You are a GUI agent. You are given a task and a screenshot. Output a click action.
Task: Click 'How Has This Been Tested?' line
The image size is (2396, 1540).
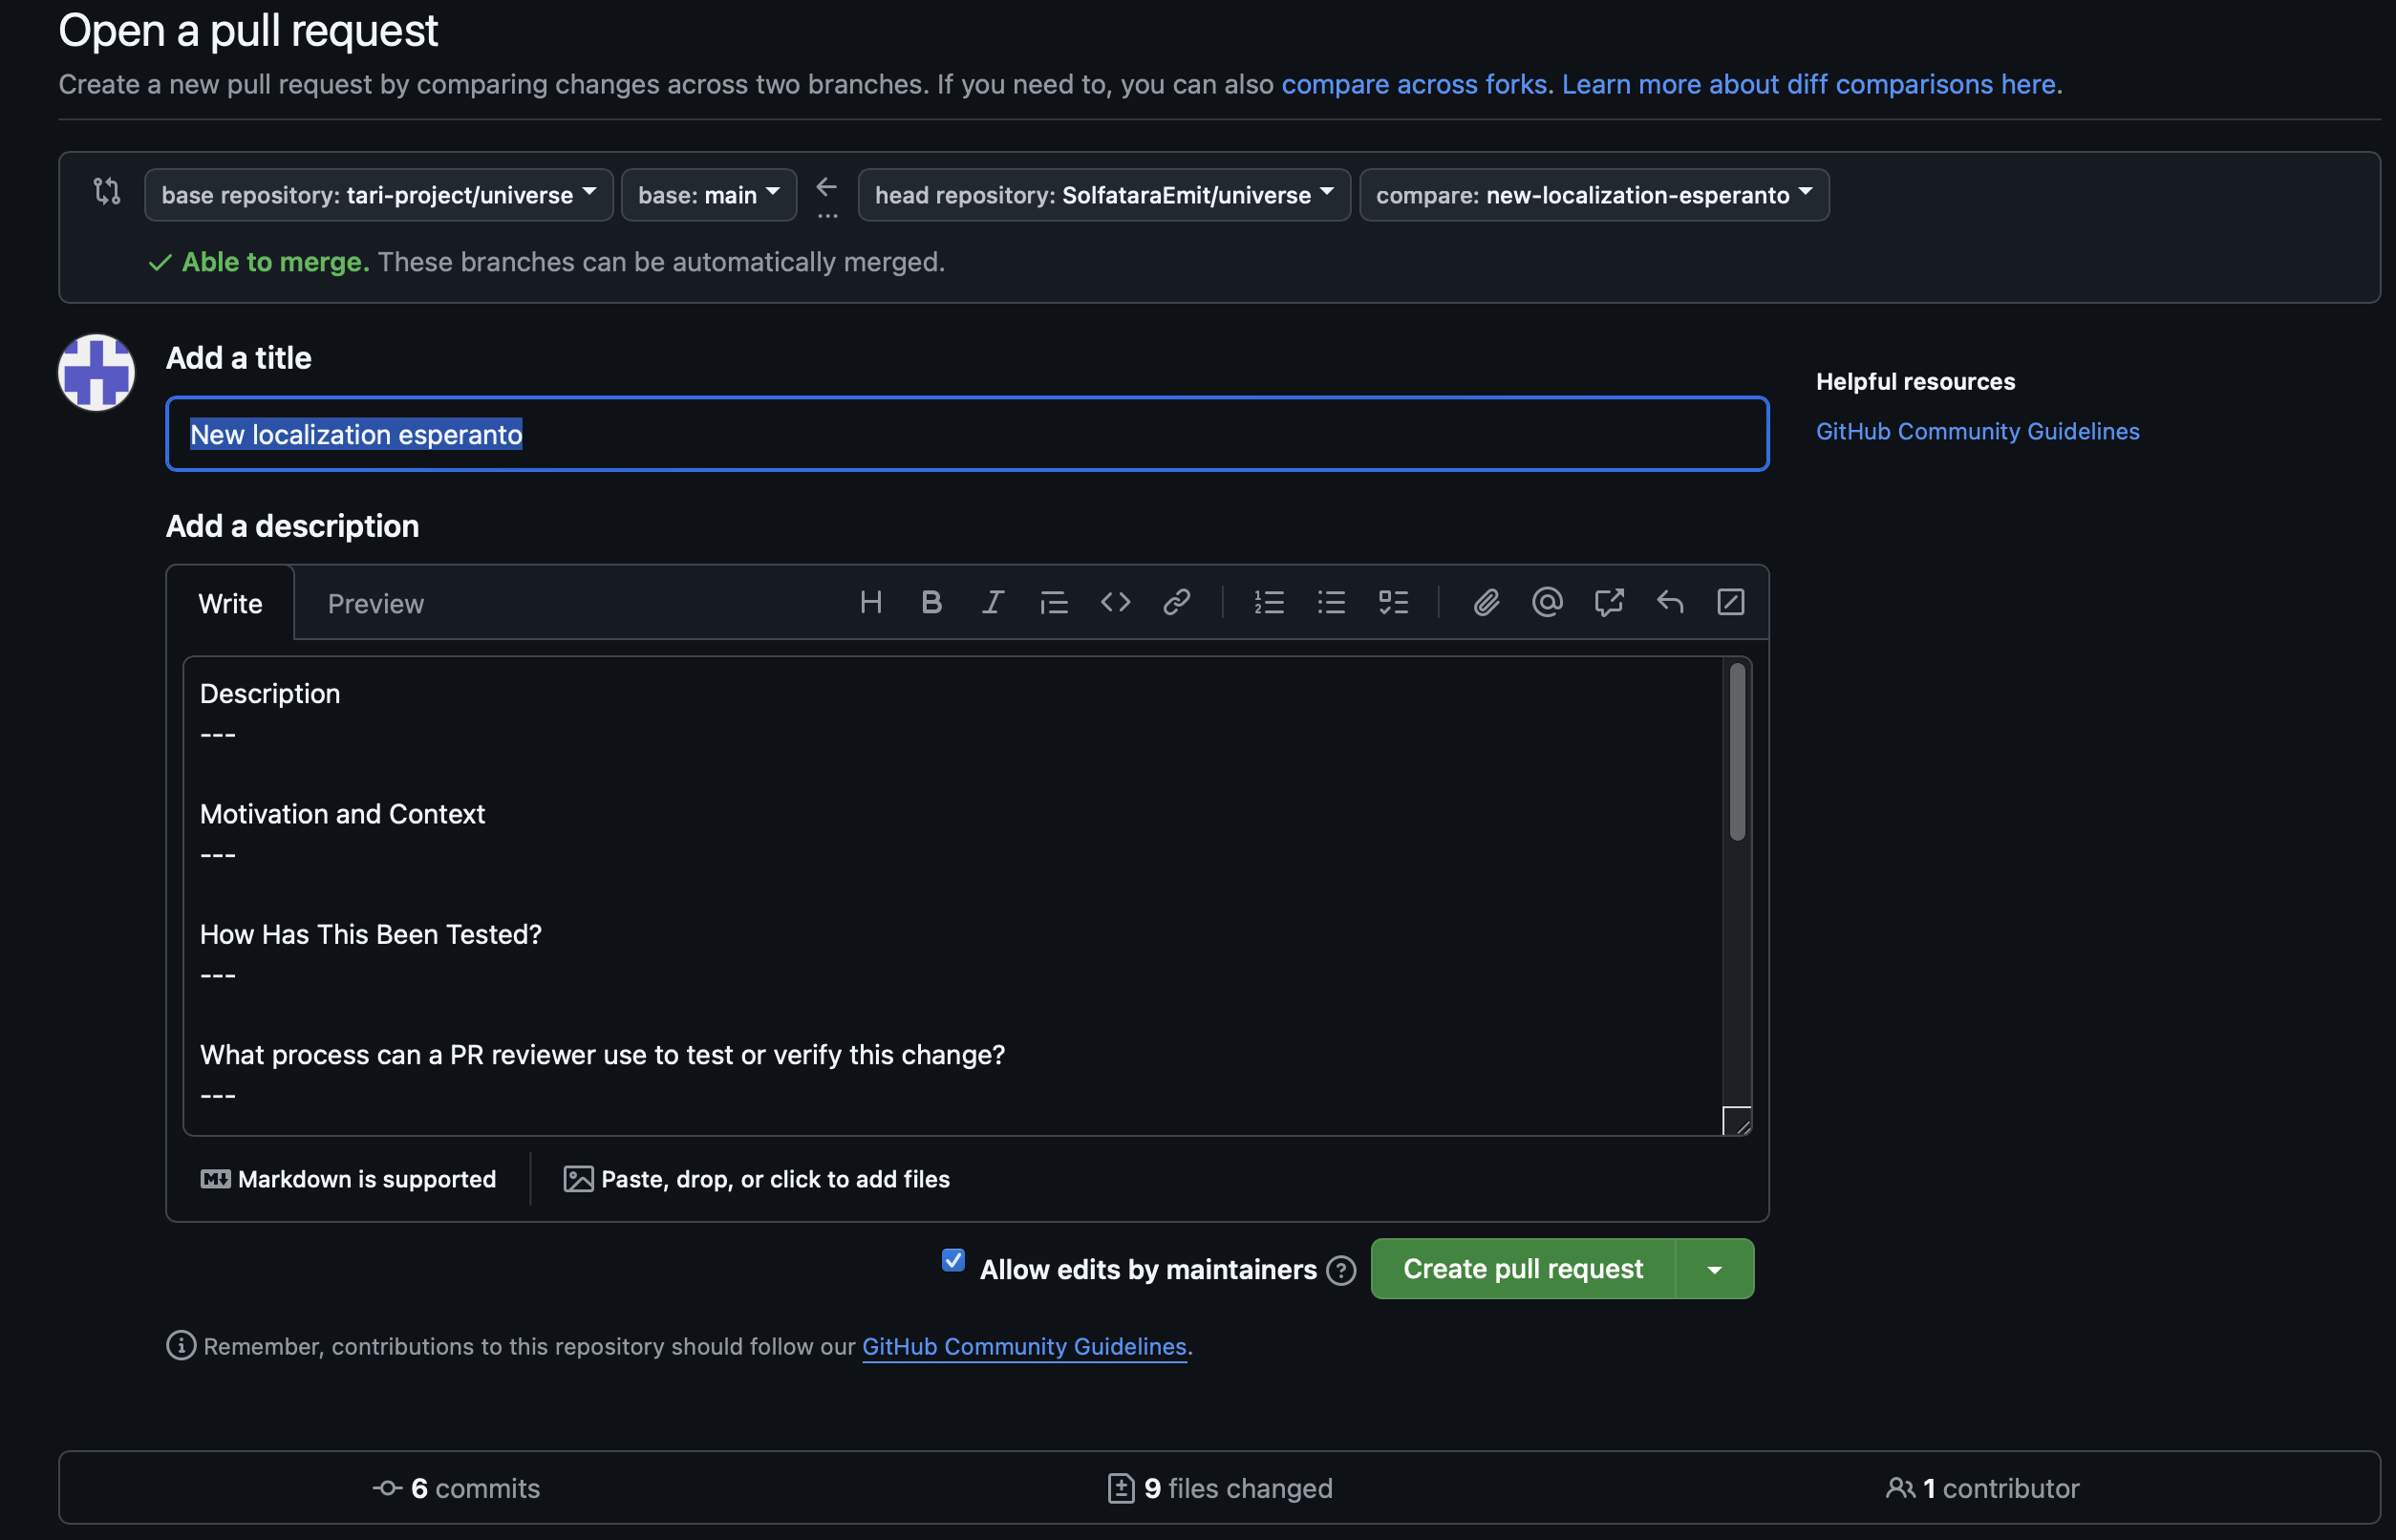pyautogui.click(x=370, y=934)
